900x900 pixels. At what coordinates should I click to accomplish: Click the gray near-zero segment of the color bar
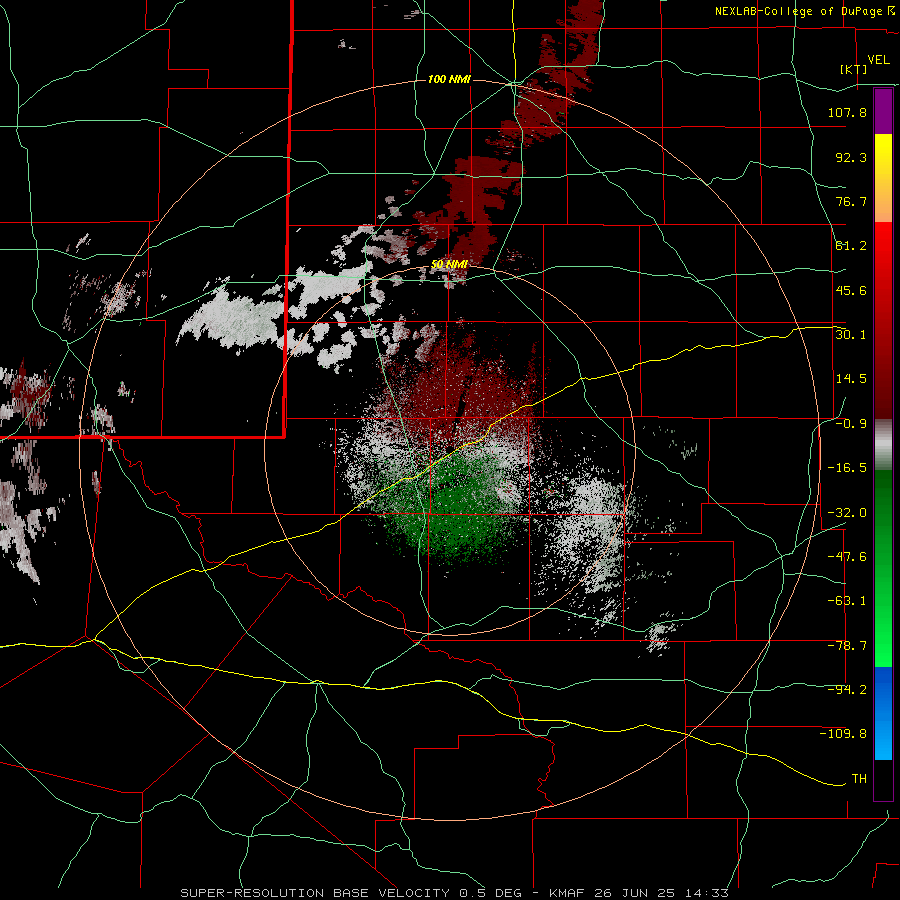(883, 445)
